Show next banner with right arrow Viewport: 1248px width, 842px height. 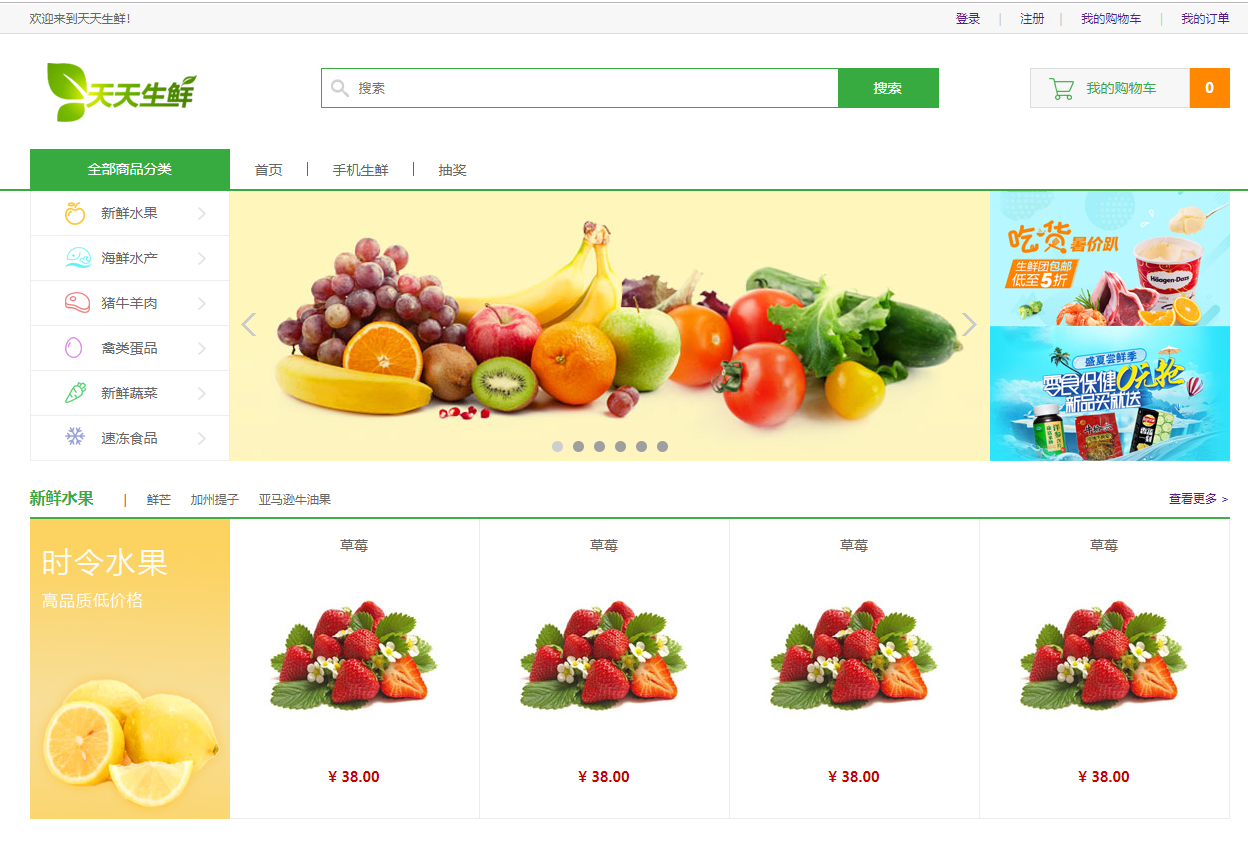coord(968,325)
